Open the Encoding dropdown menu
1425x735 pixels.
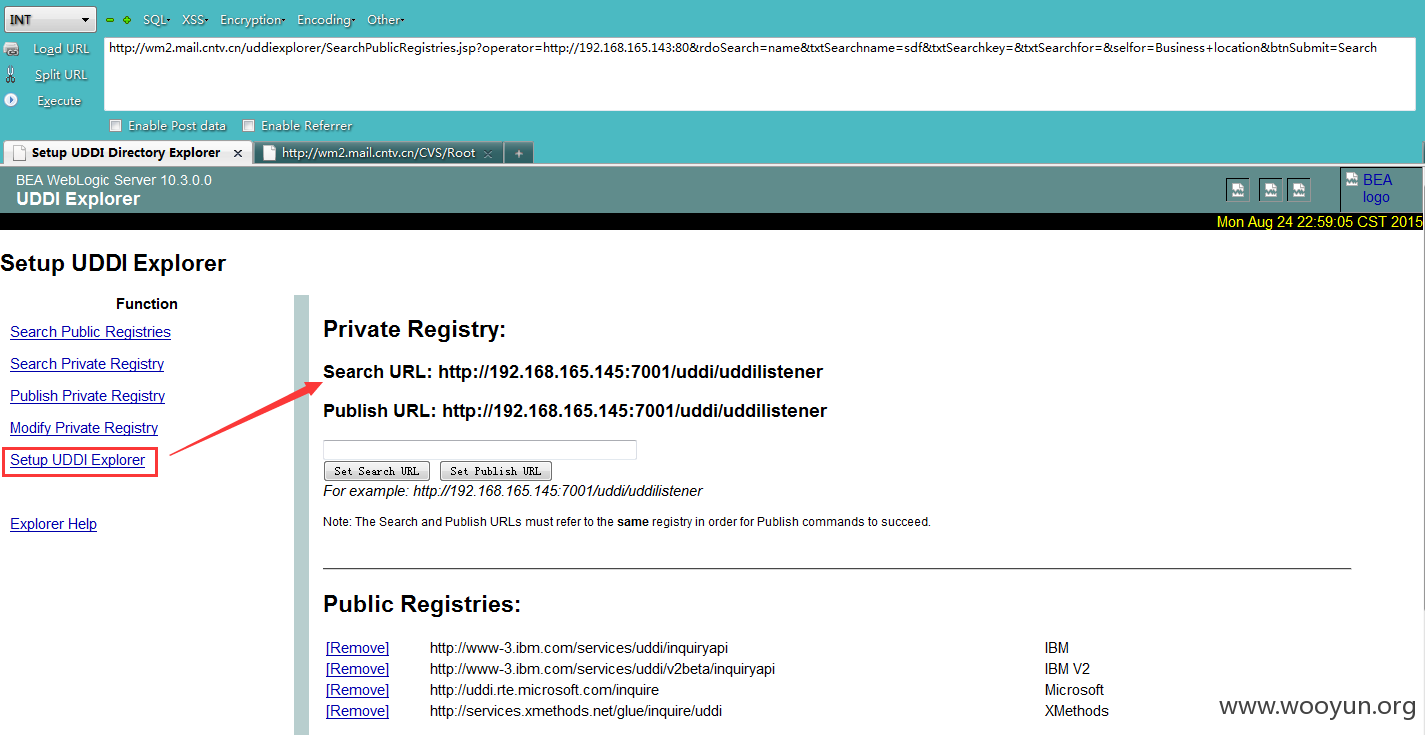pos(326,20)
